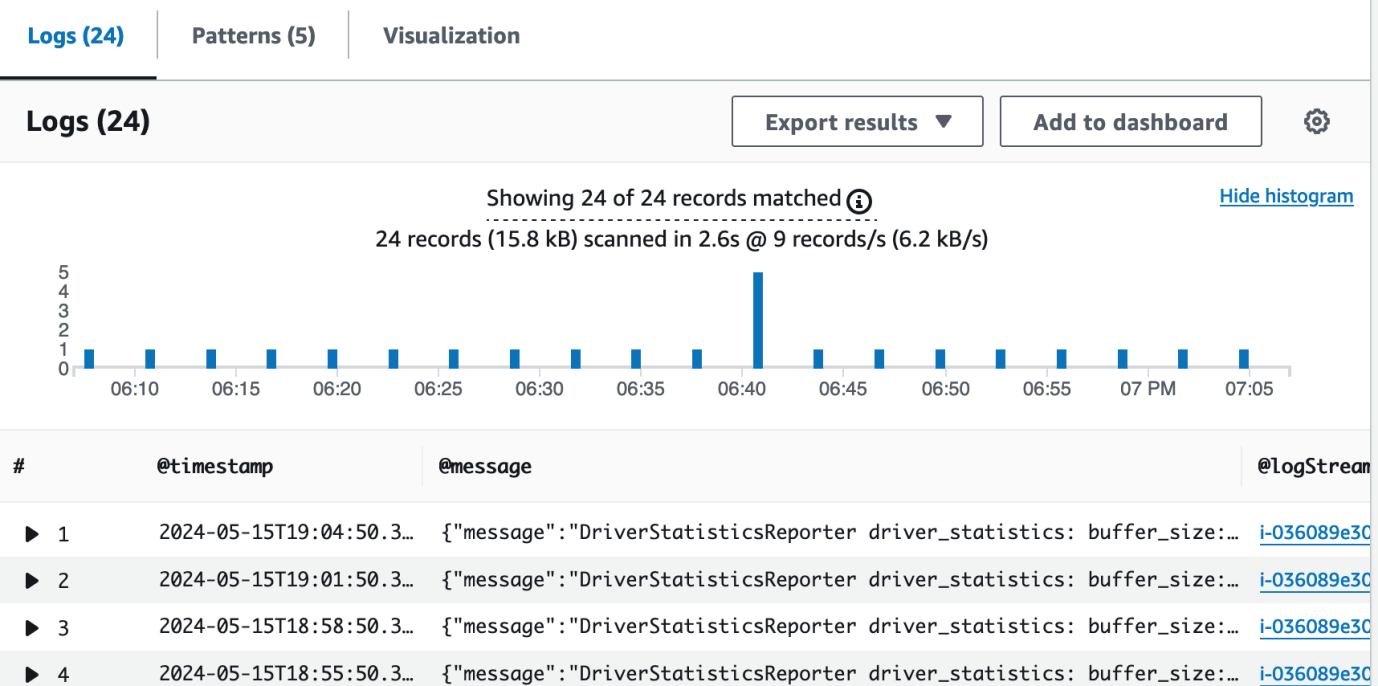The image size is (1378, 686).
Task: Click the info icon next to records matched
Action: point(858,200)
